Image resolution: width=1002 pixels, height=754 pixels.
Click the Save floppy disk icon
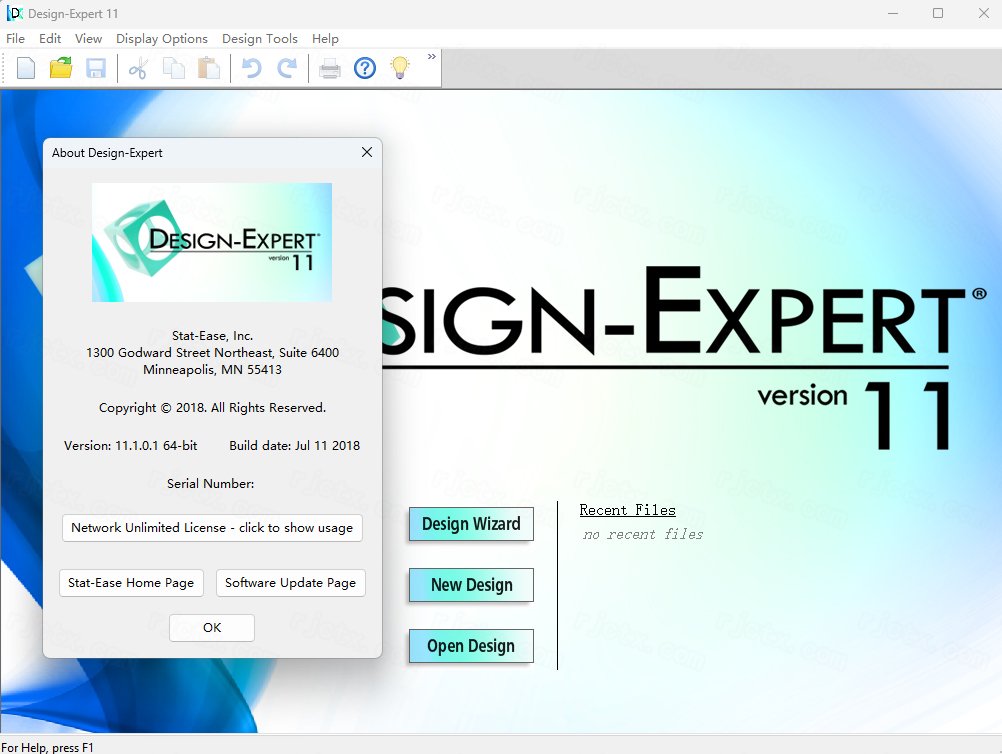click(96, 68)
